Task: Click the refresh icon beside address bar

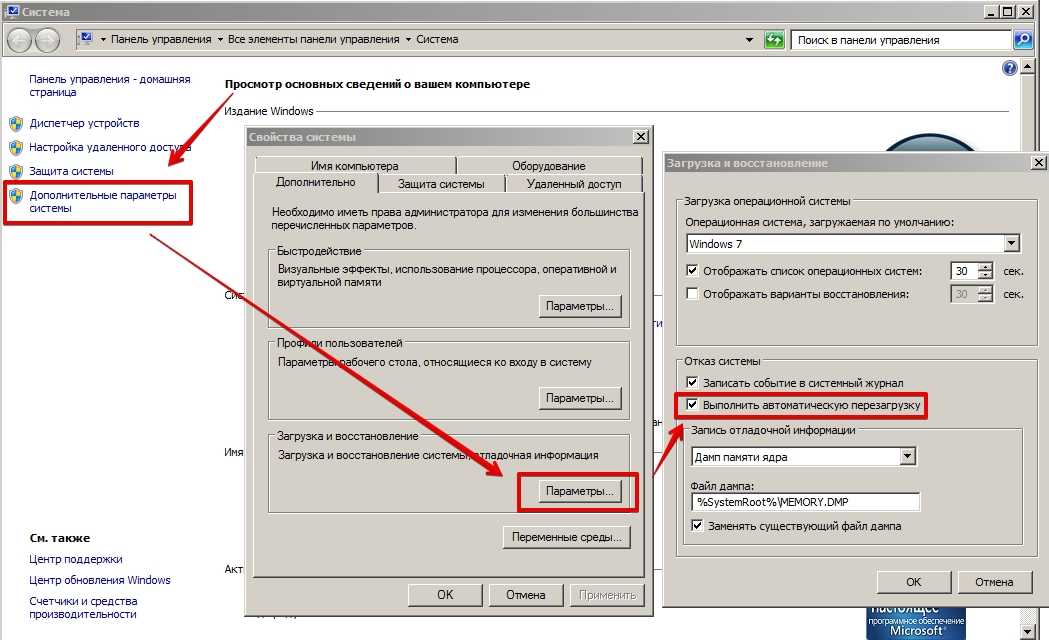Action: pos(774,40)
